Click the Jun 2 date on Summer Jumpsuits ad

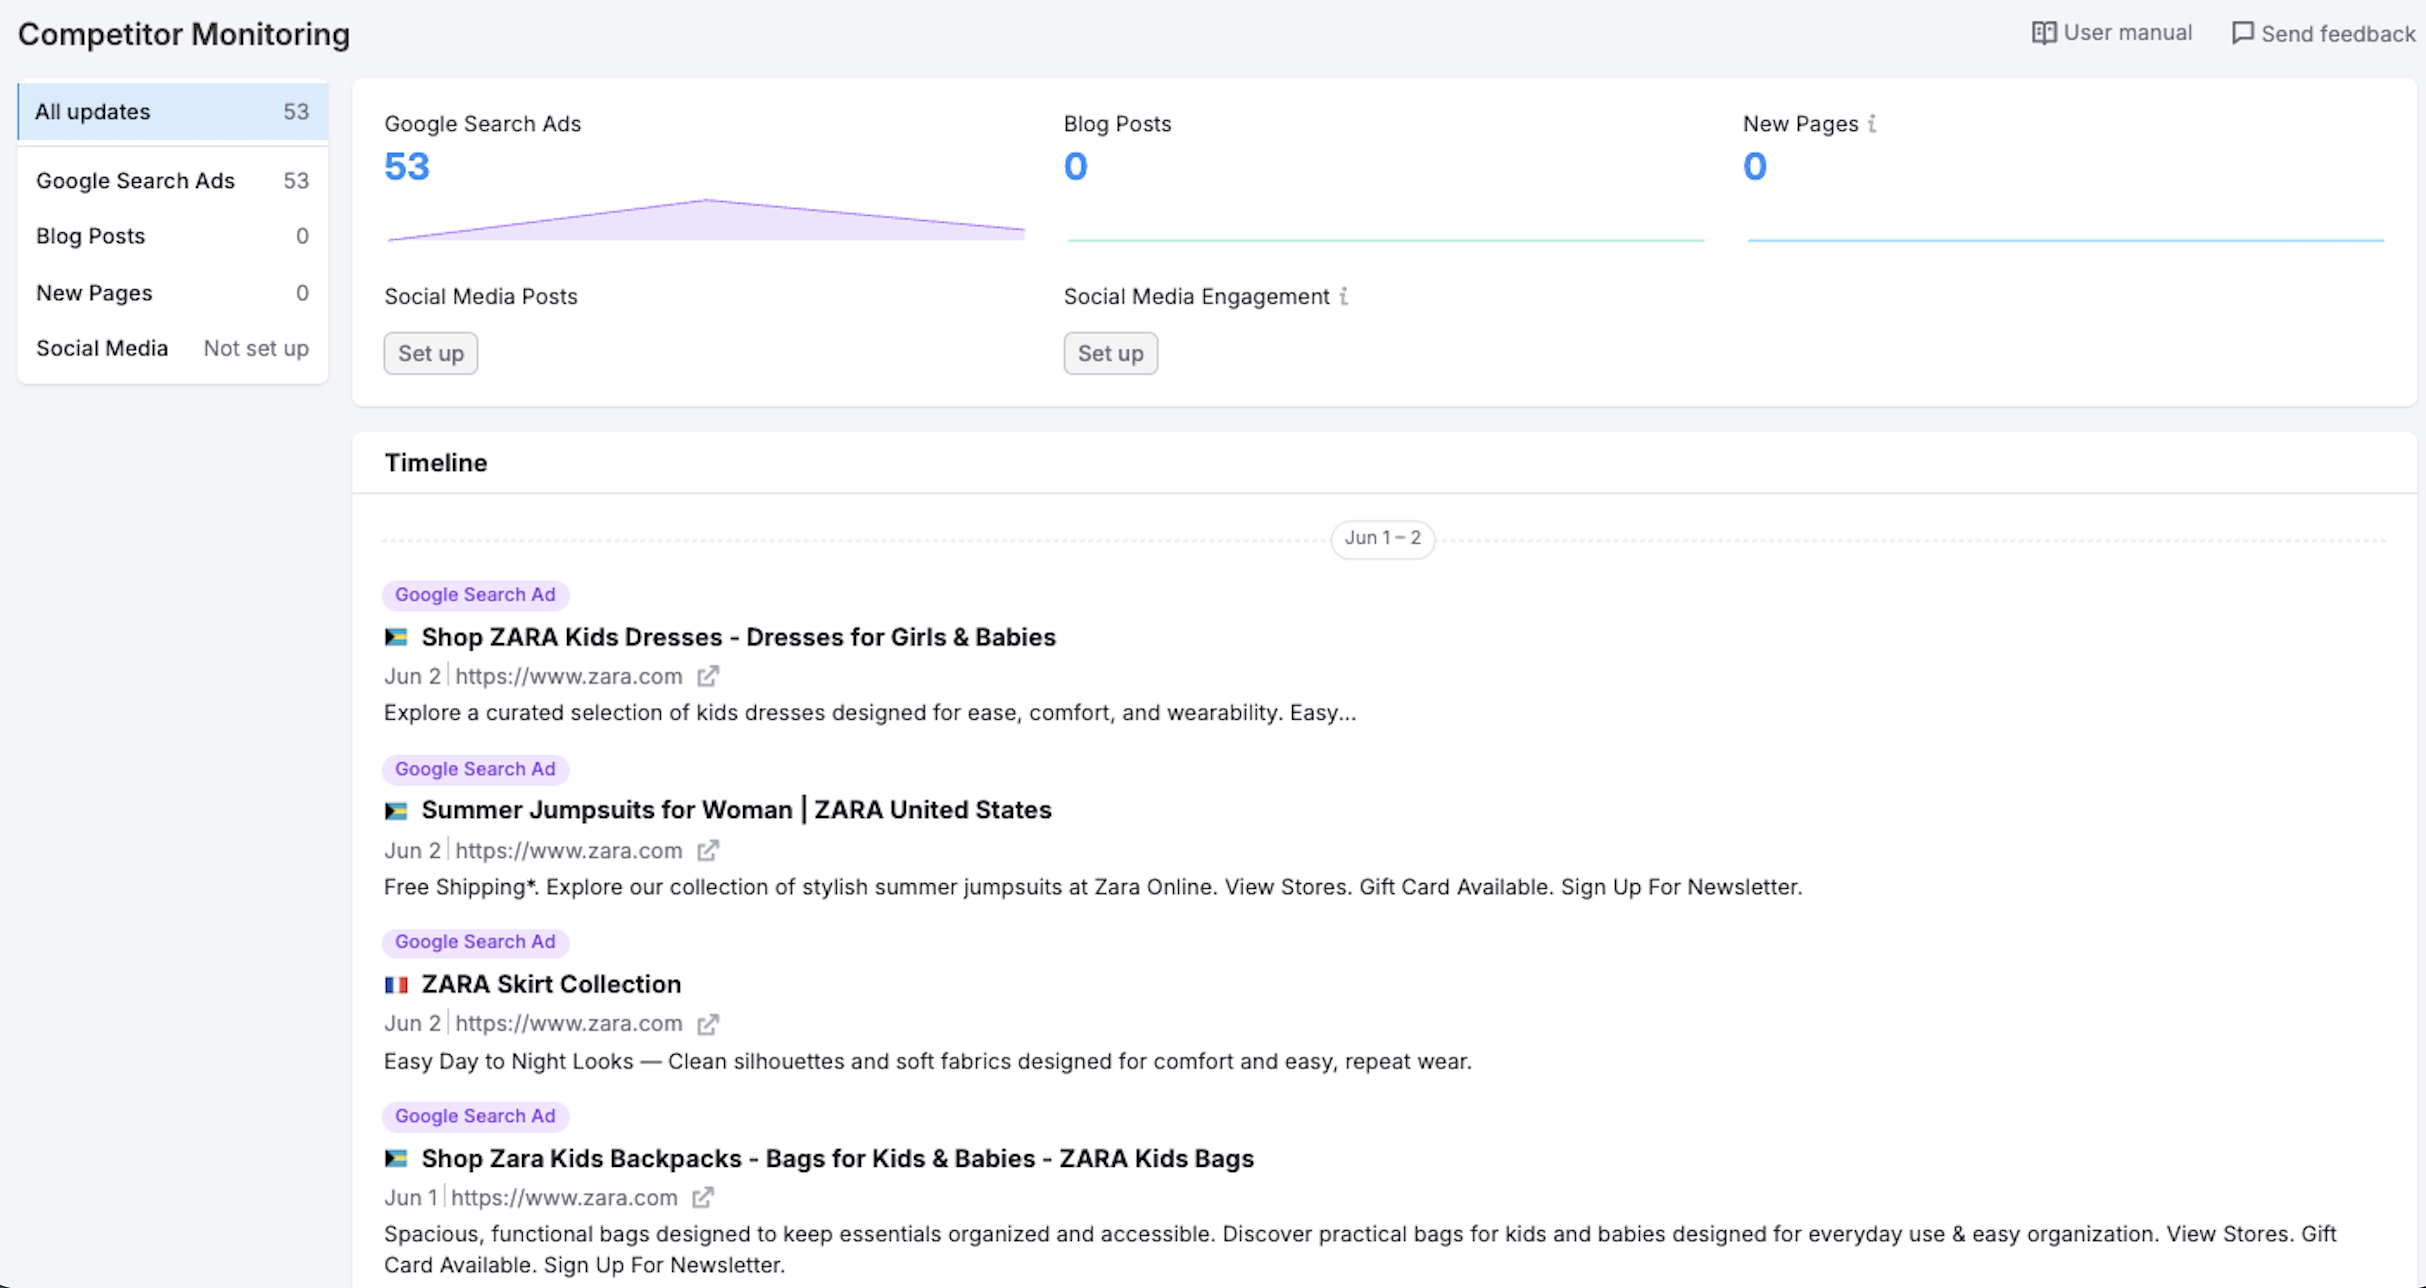412,850
